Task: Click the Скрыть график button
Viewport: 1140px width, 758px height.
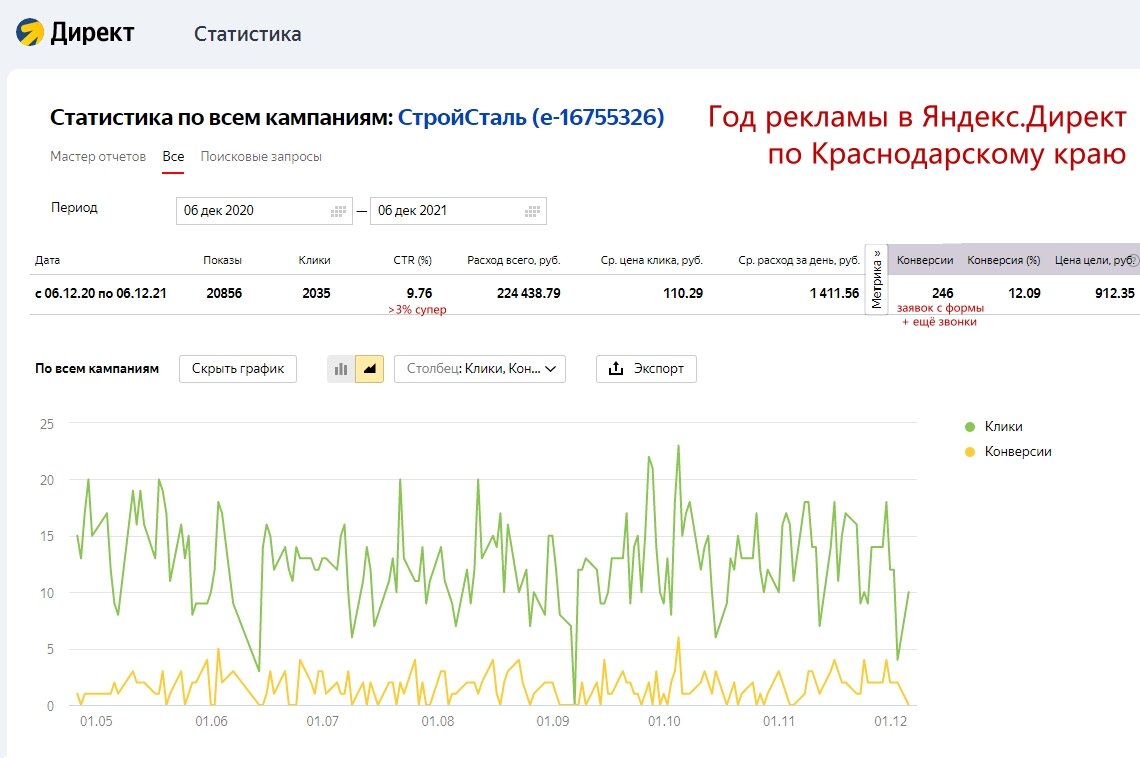Action: tap(238, 369)
